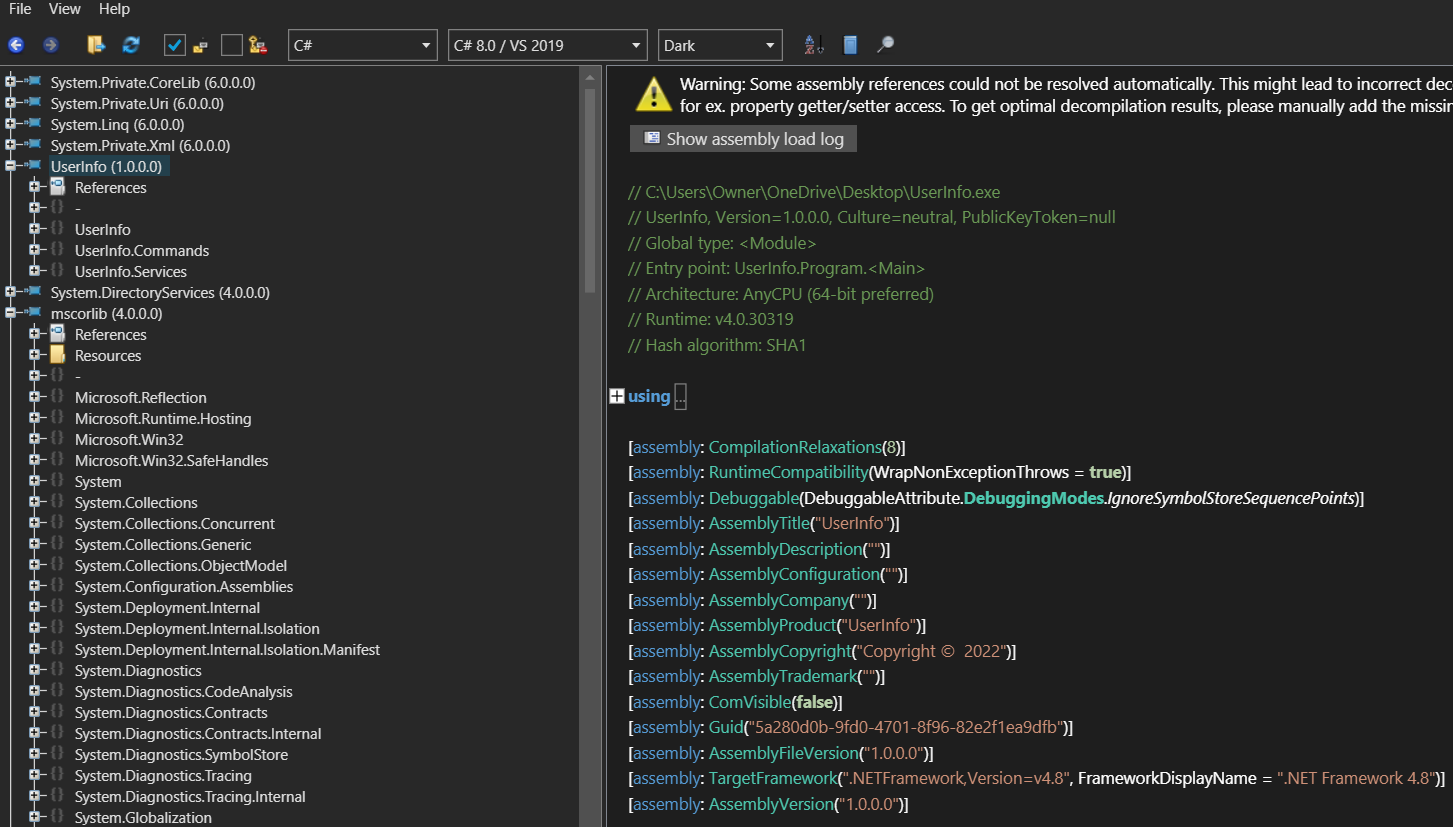
Task: Enable the unchecked toolbar checkbox
Action: click(x=232, y=45)
